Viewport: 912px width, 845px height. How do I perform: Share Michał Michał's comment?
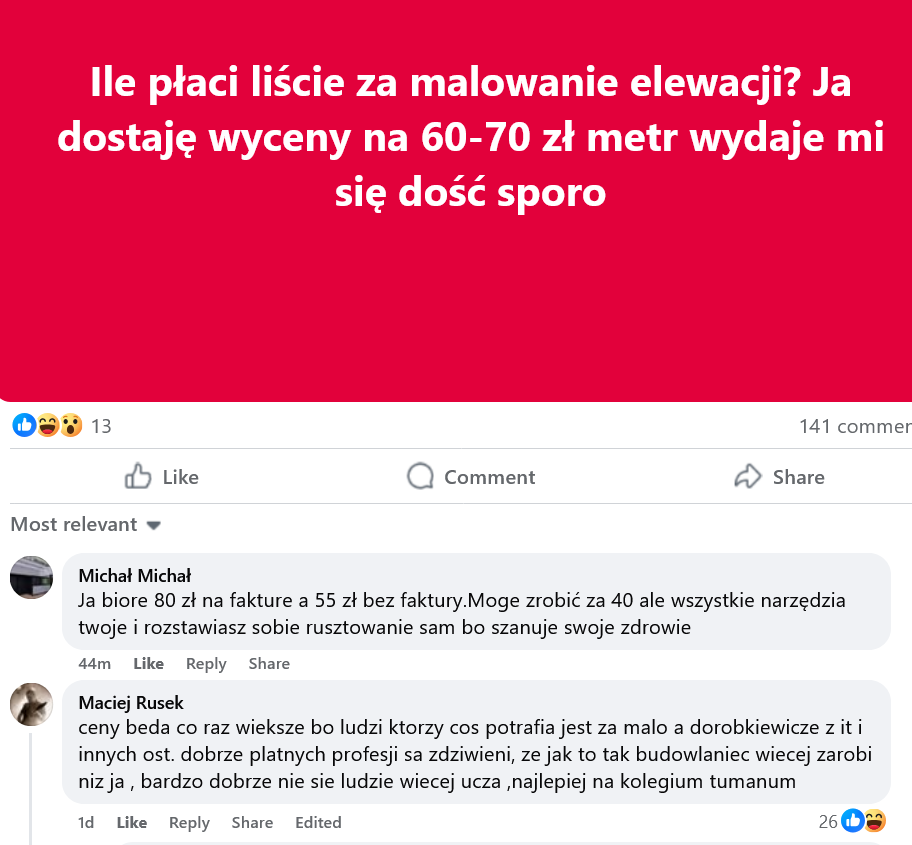[269, 664]
